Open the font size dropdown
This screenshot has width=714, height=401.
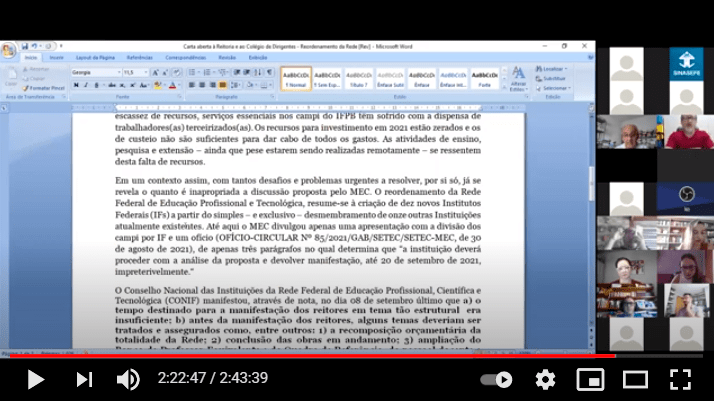coord(145,72)
